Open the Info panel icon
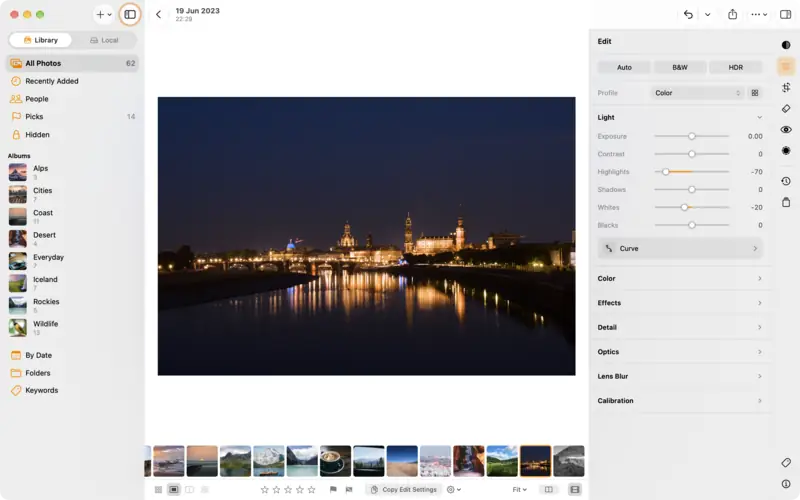Image resolution: width=800 pixels, height=500 pixels. (x=786, y=484)
